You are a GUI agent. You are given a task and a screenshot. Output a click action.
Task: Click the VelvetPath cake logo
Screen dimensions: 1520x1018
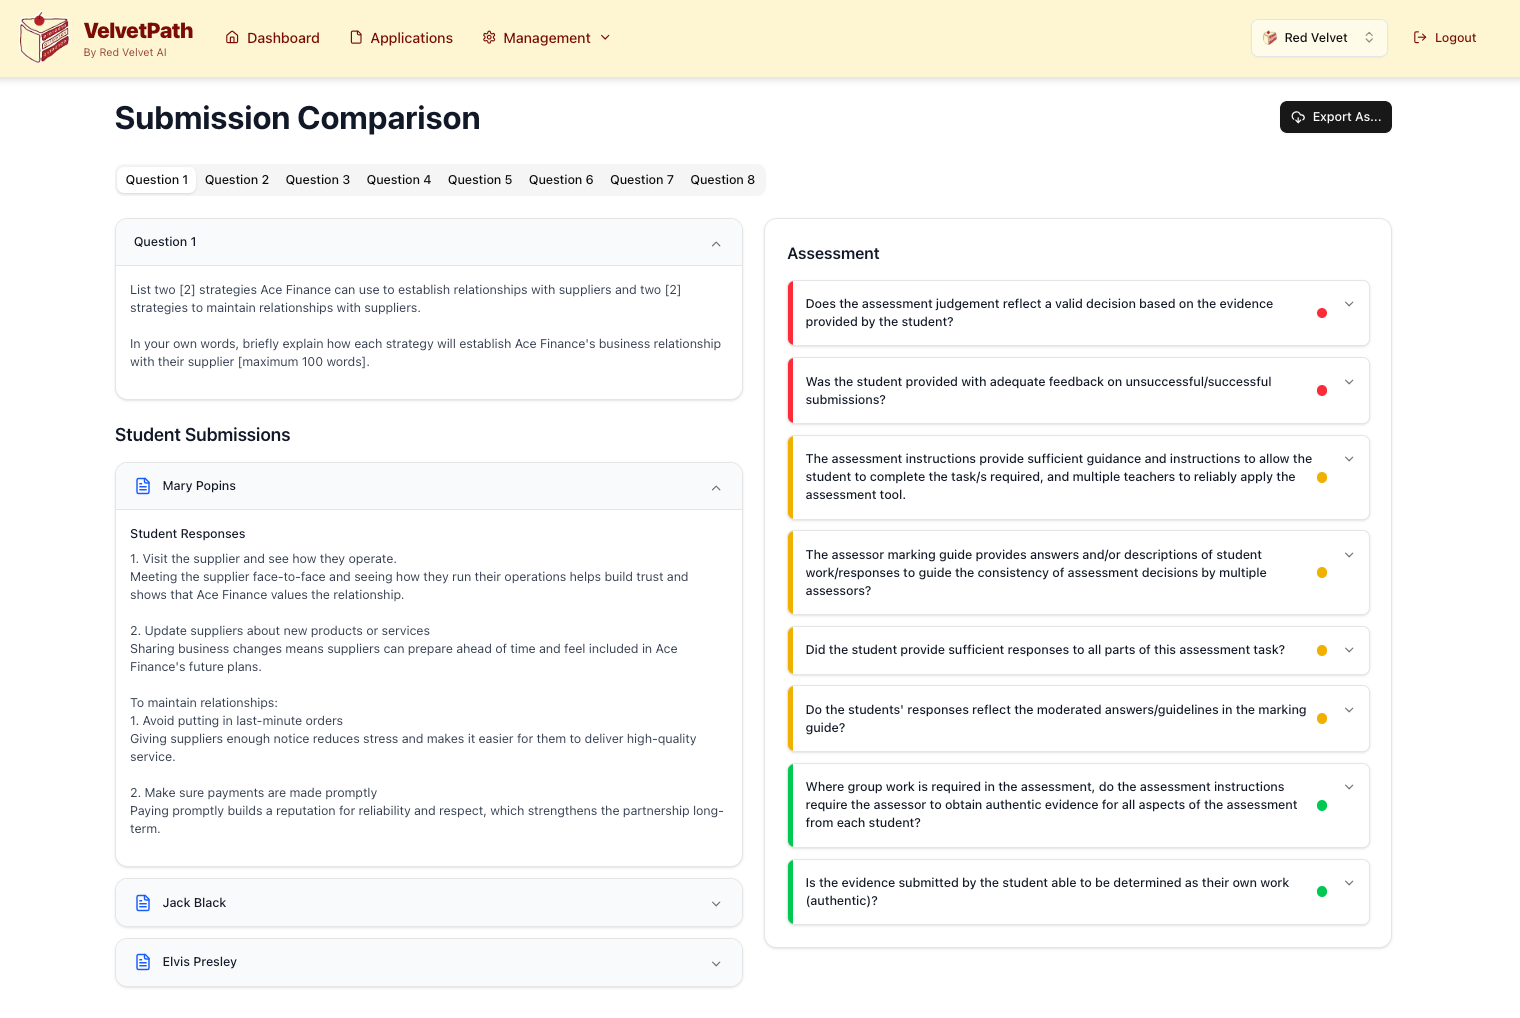coord(43,36)
